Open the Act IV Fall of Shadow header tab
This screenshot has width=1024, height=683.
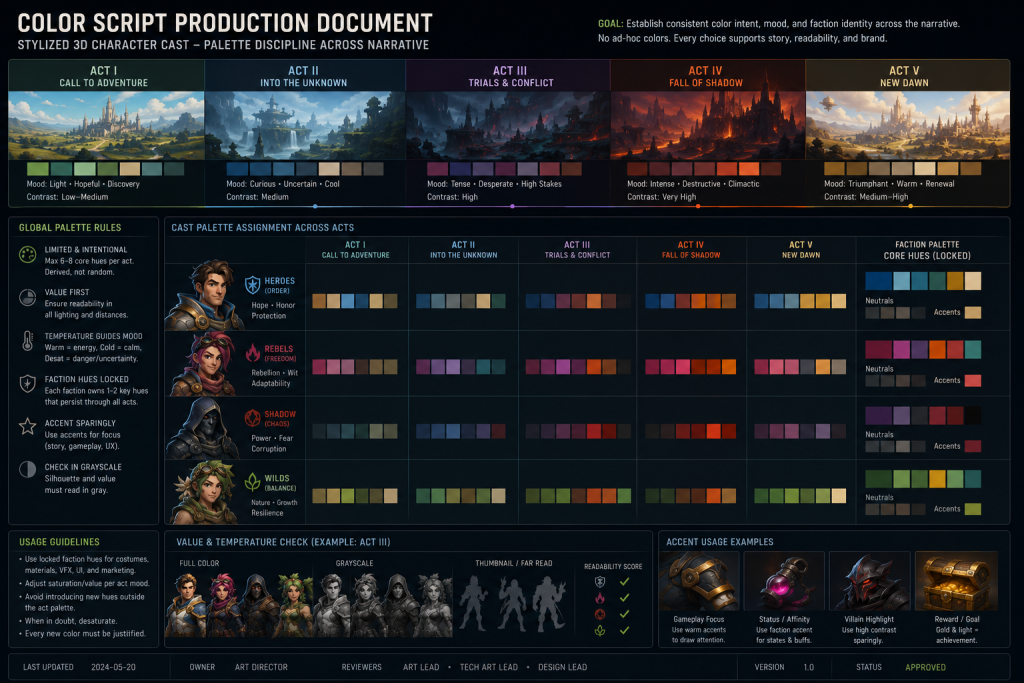(708, 76)
